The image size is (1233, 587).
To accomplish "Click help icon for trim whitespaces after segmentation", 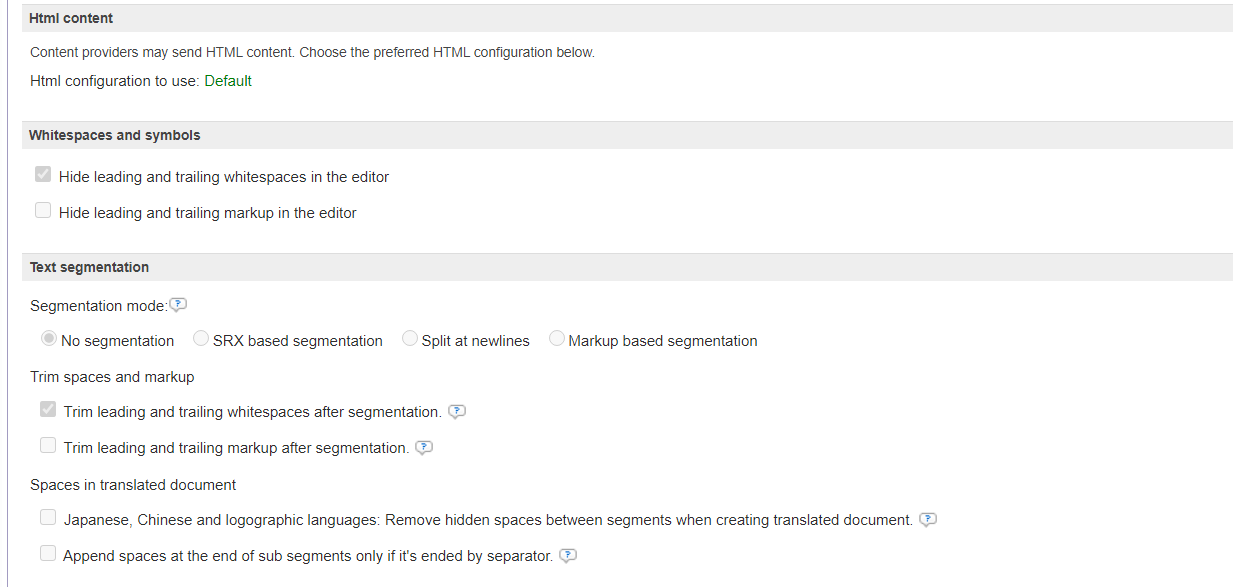I will pyautogui.click(x=457, y=411).
